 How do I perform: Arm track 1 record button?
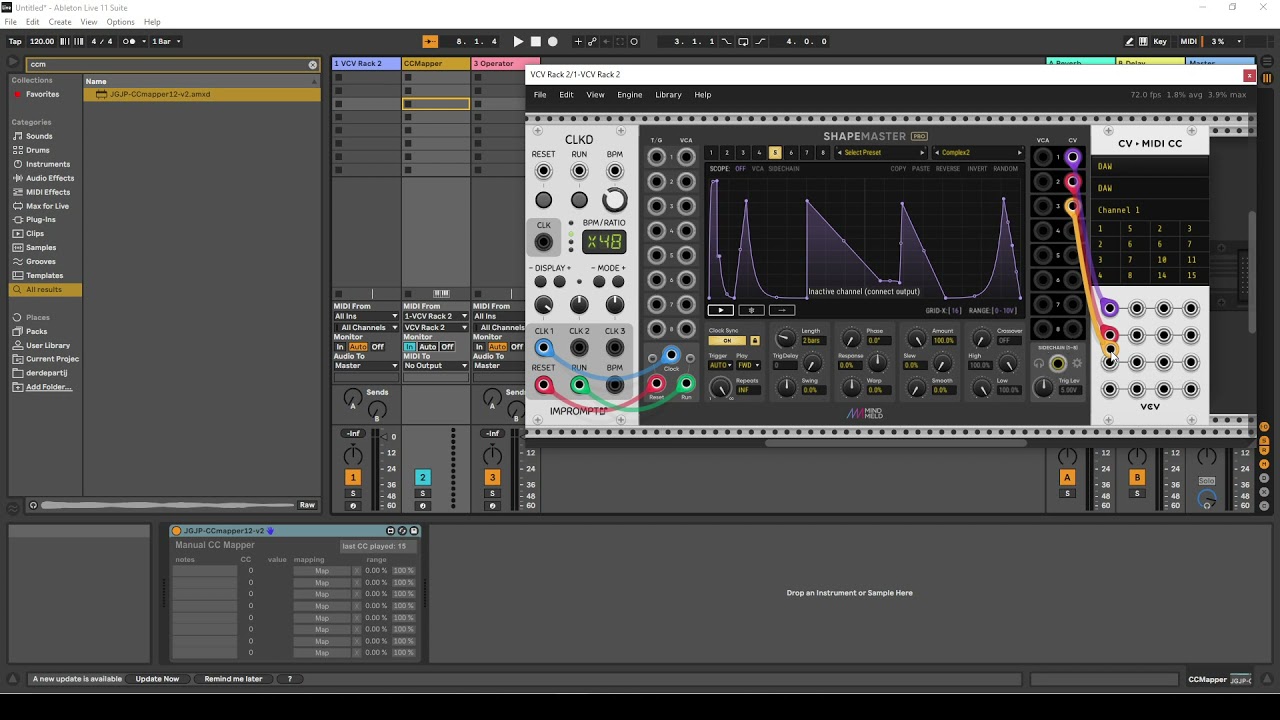click(353, 506)
